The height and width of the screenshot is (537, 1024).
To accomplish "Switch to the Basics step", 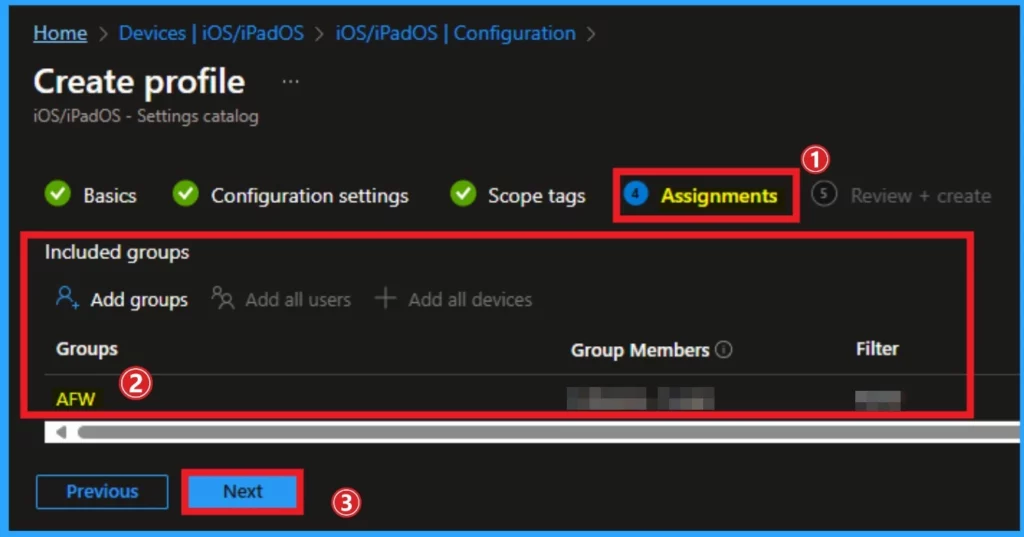I will (110, 195).
